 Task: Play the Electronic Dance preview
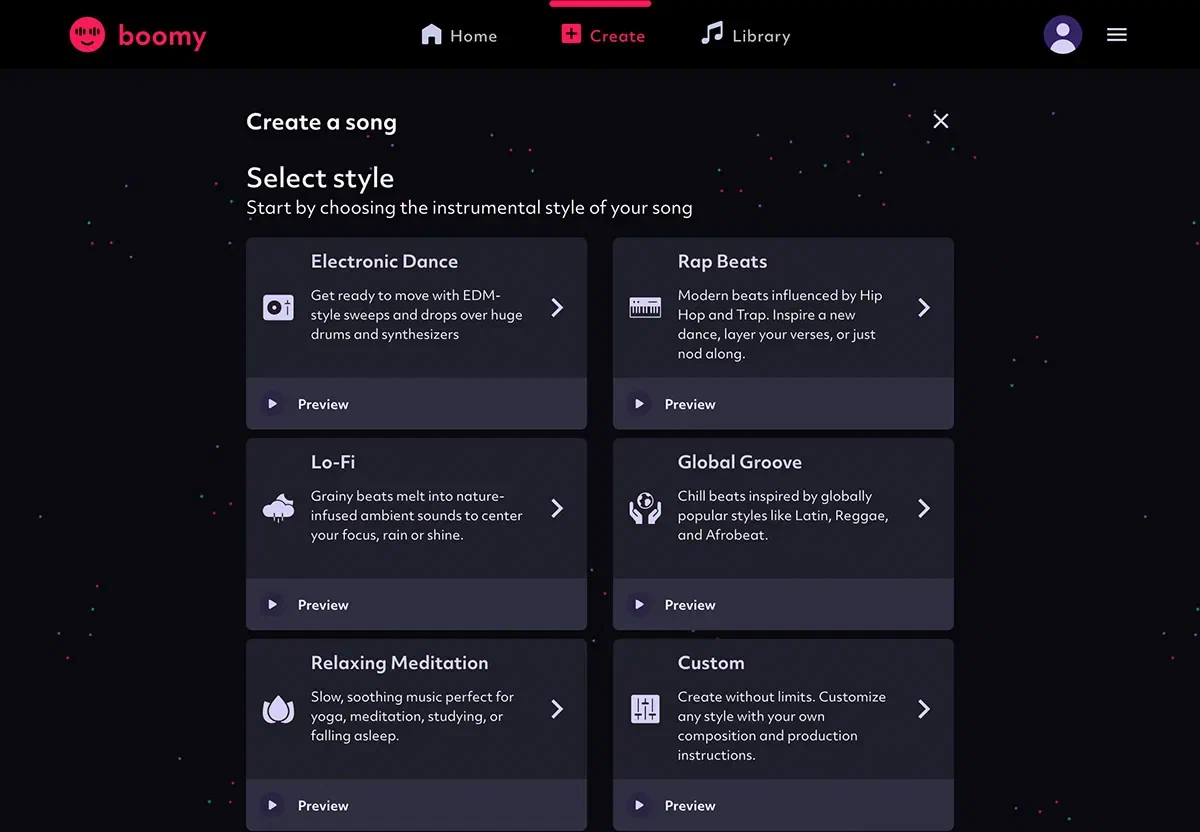272,404
